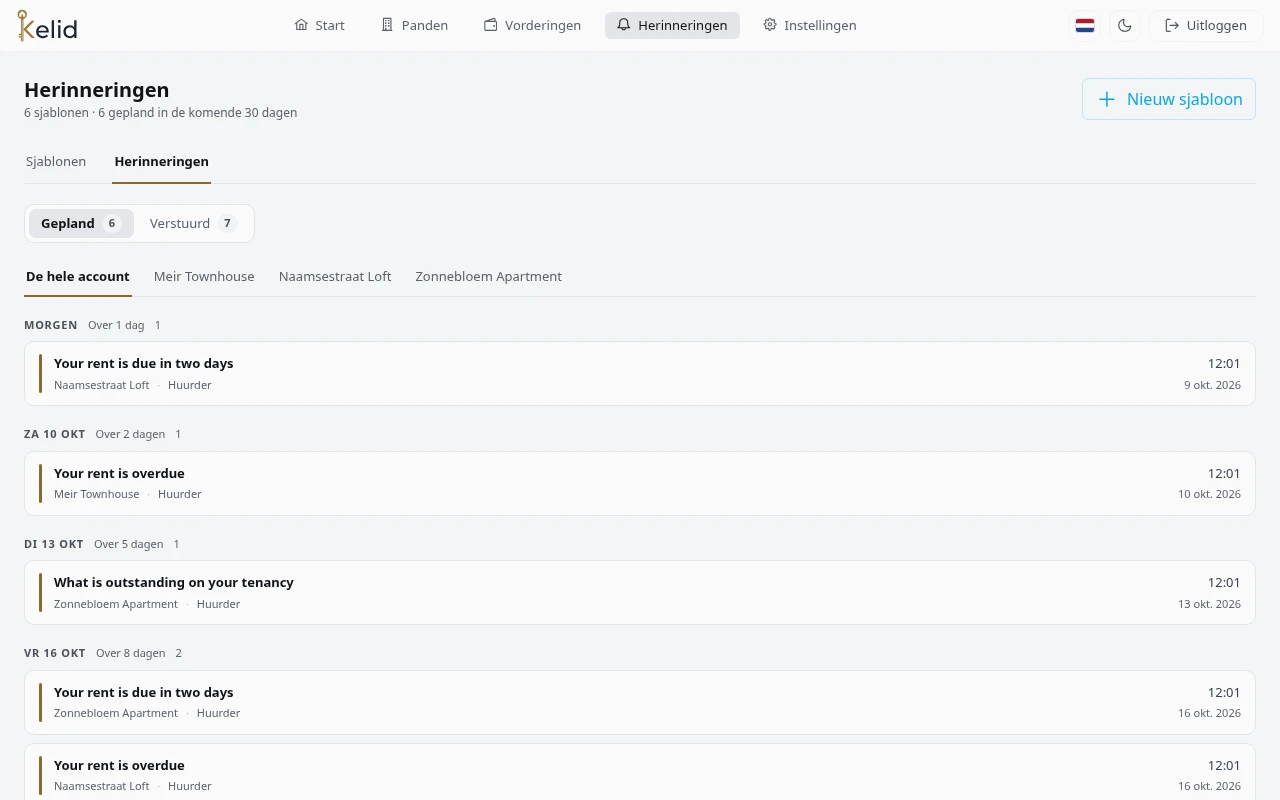The width and height of the screenshot is (1280, 800).
Task: Filter reminders by Zonnebloem Apartment tab
Action: coord(489,277)
